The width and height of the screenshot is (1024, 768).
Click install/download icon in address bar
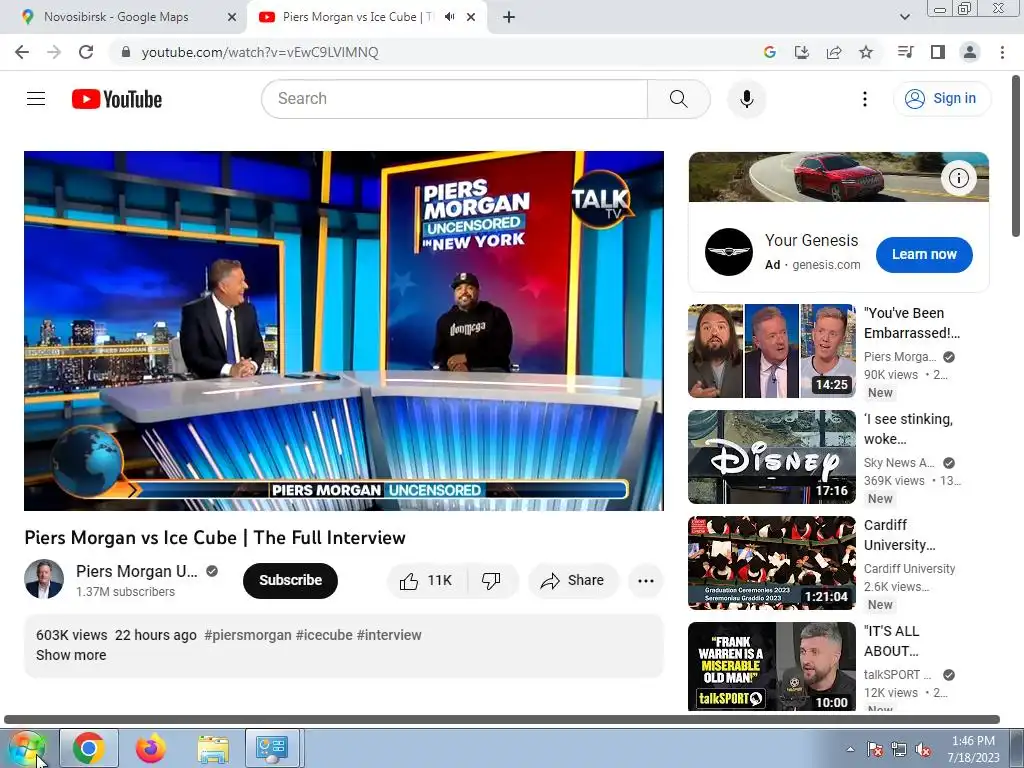(801, 52)
